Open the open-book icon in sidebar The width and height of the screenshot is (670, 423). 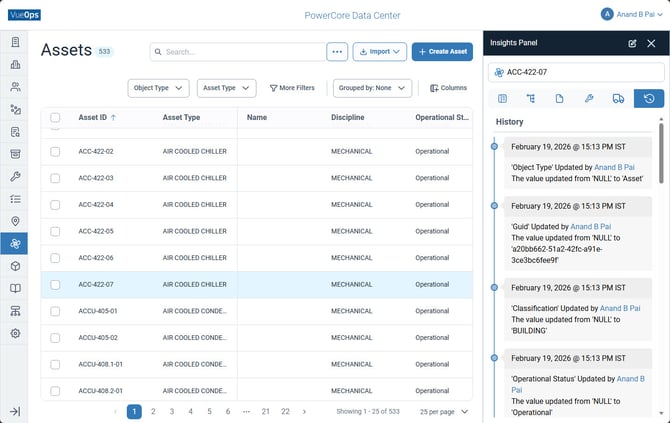tap(15, 288)
